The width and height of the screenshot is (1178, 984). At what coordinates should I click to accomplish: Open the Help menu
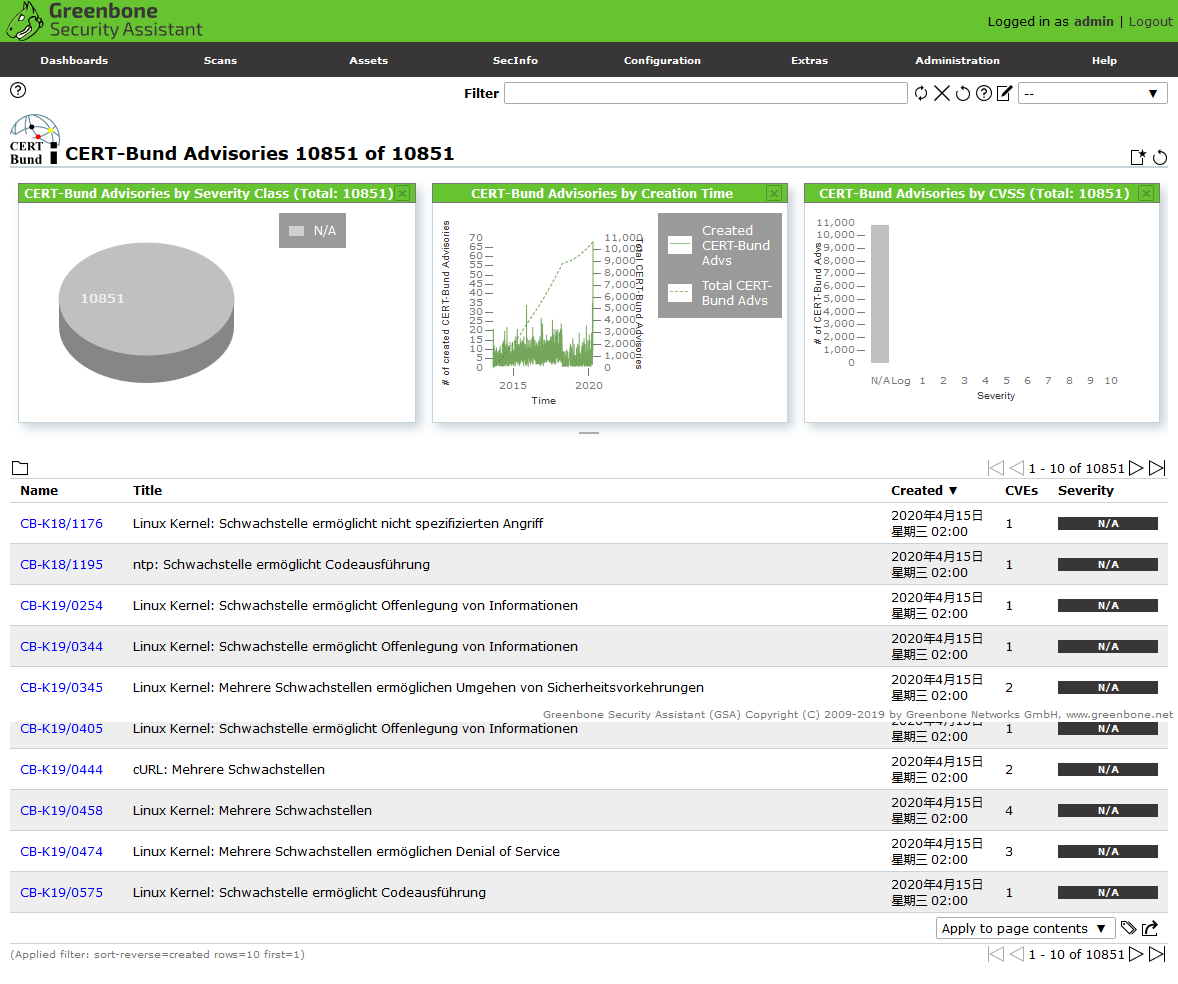point(1104,60)
